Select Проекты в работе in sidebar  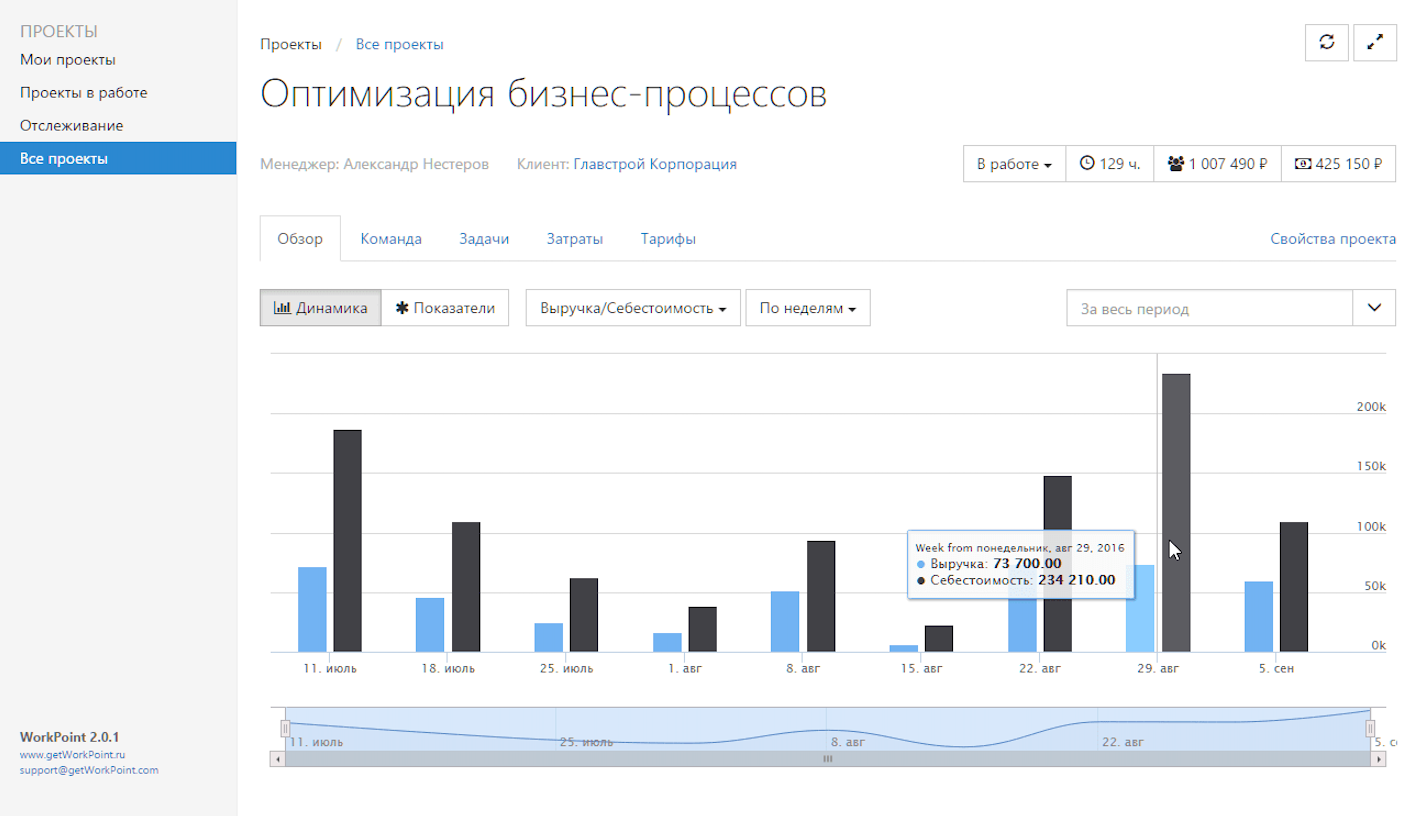pyautogui.click(x=84, y=93)
